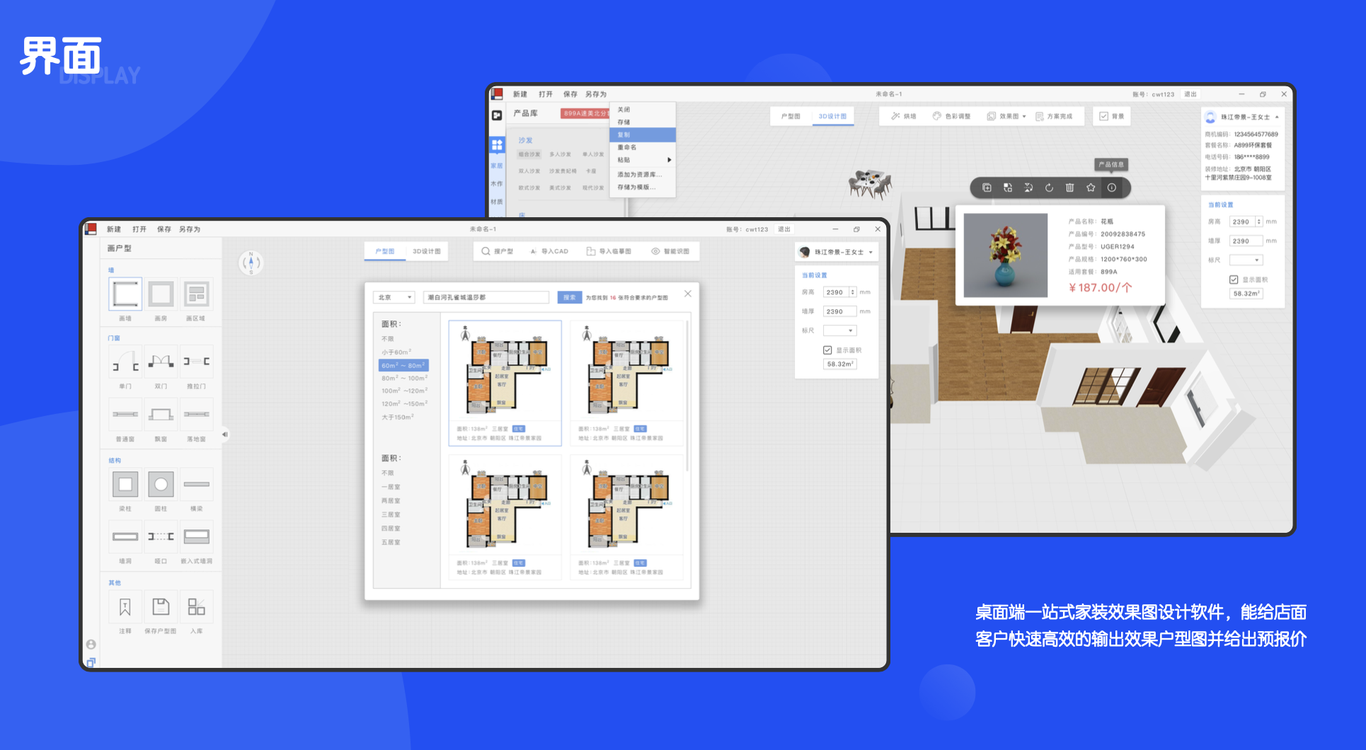
Task: Select the blue-outlined floor plan thumbnail
Action: pyautogui.click(x=505, y=383)
